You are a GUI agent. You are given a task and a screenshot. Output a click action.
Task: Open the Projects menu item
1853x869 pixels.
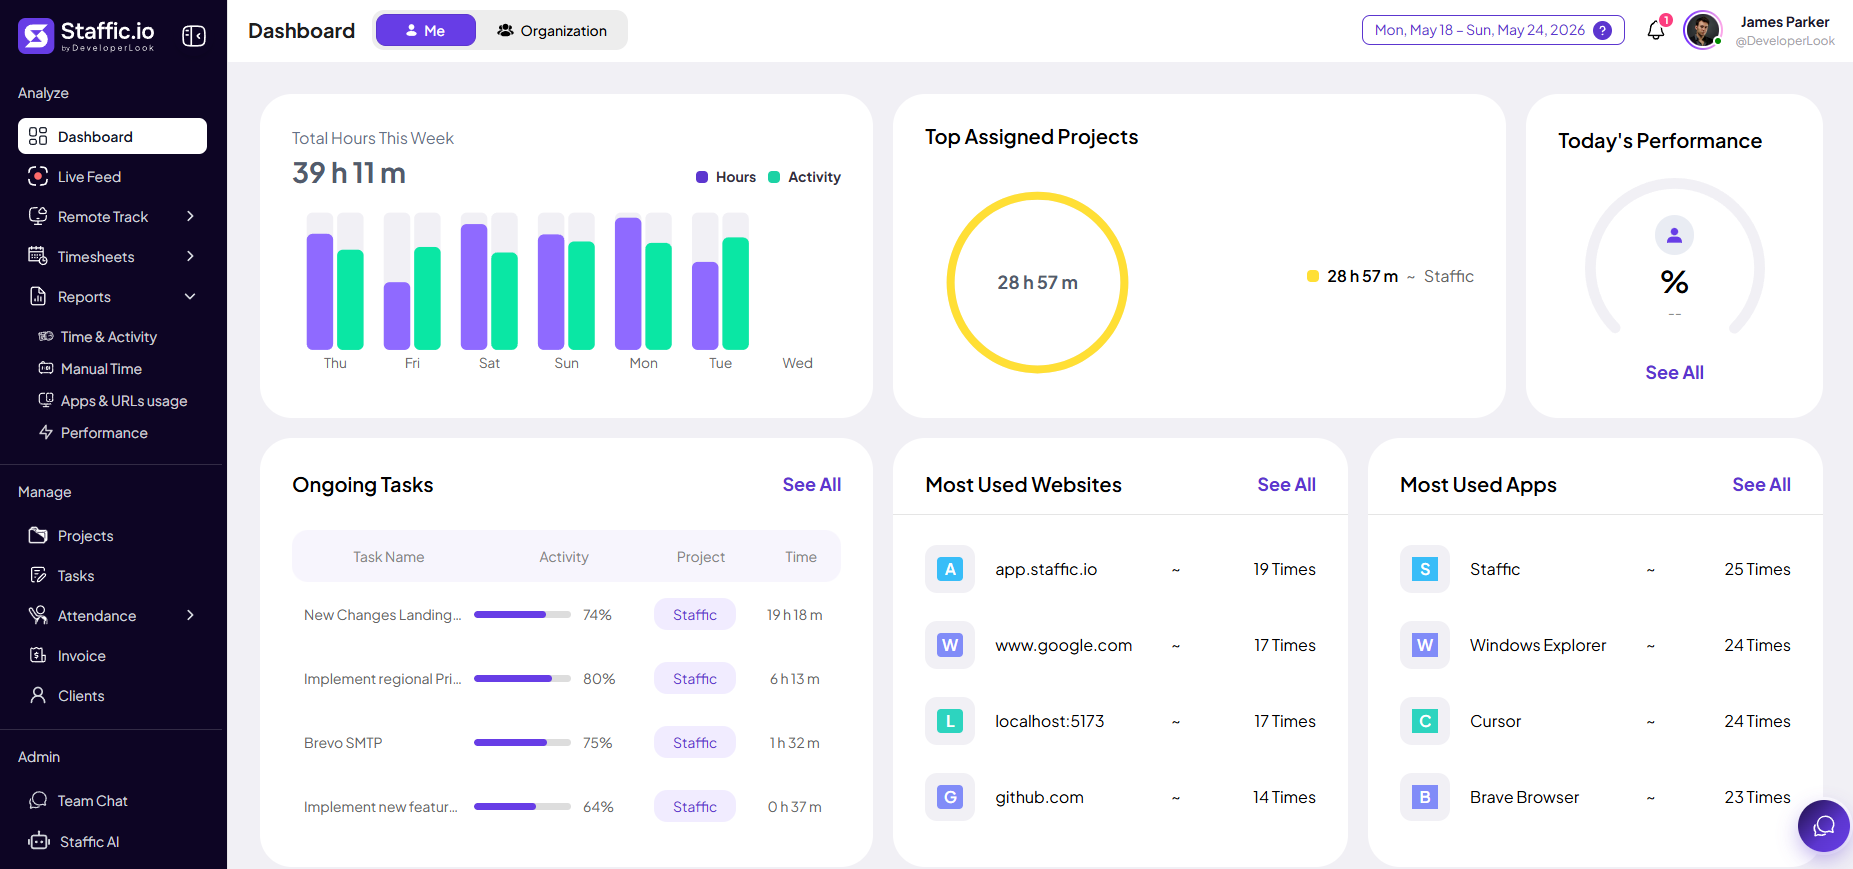[112, 535]
